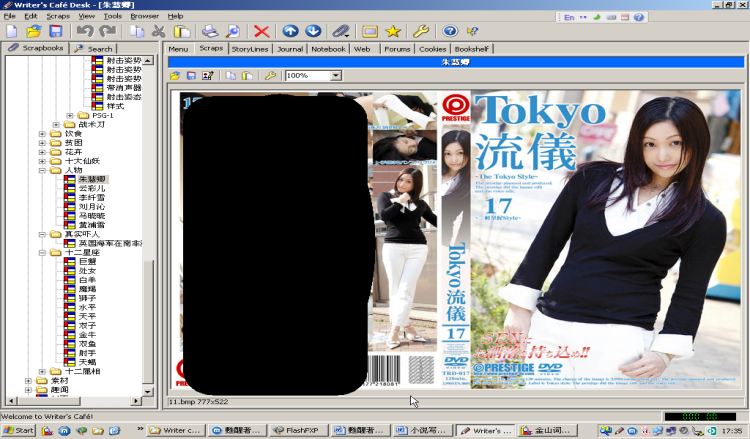This screenshot has width=750, height=439.
Task: Open scrap properties wrench icon
Action: tap(270, 76)
